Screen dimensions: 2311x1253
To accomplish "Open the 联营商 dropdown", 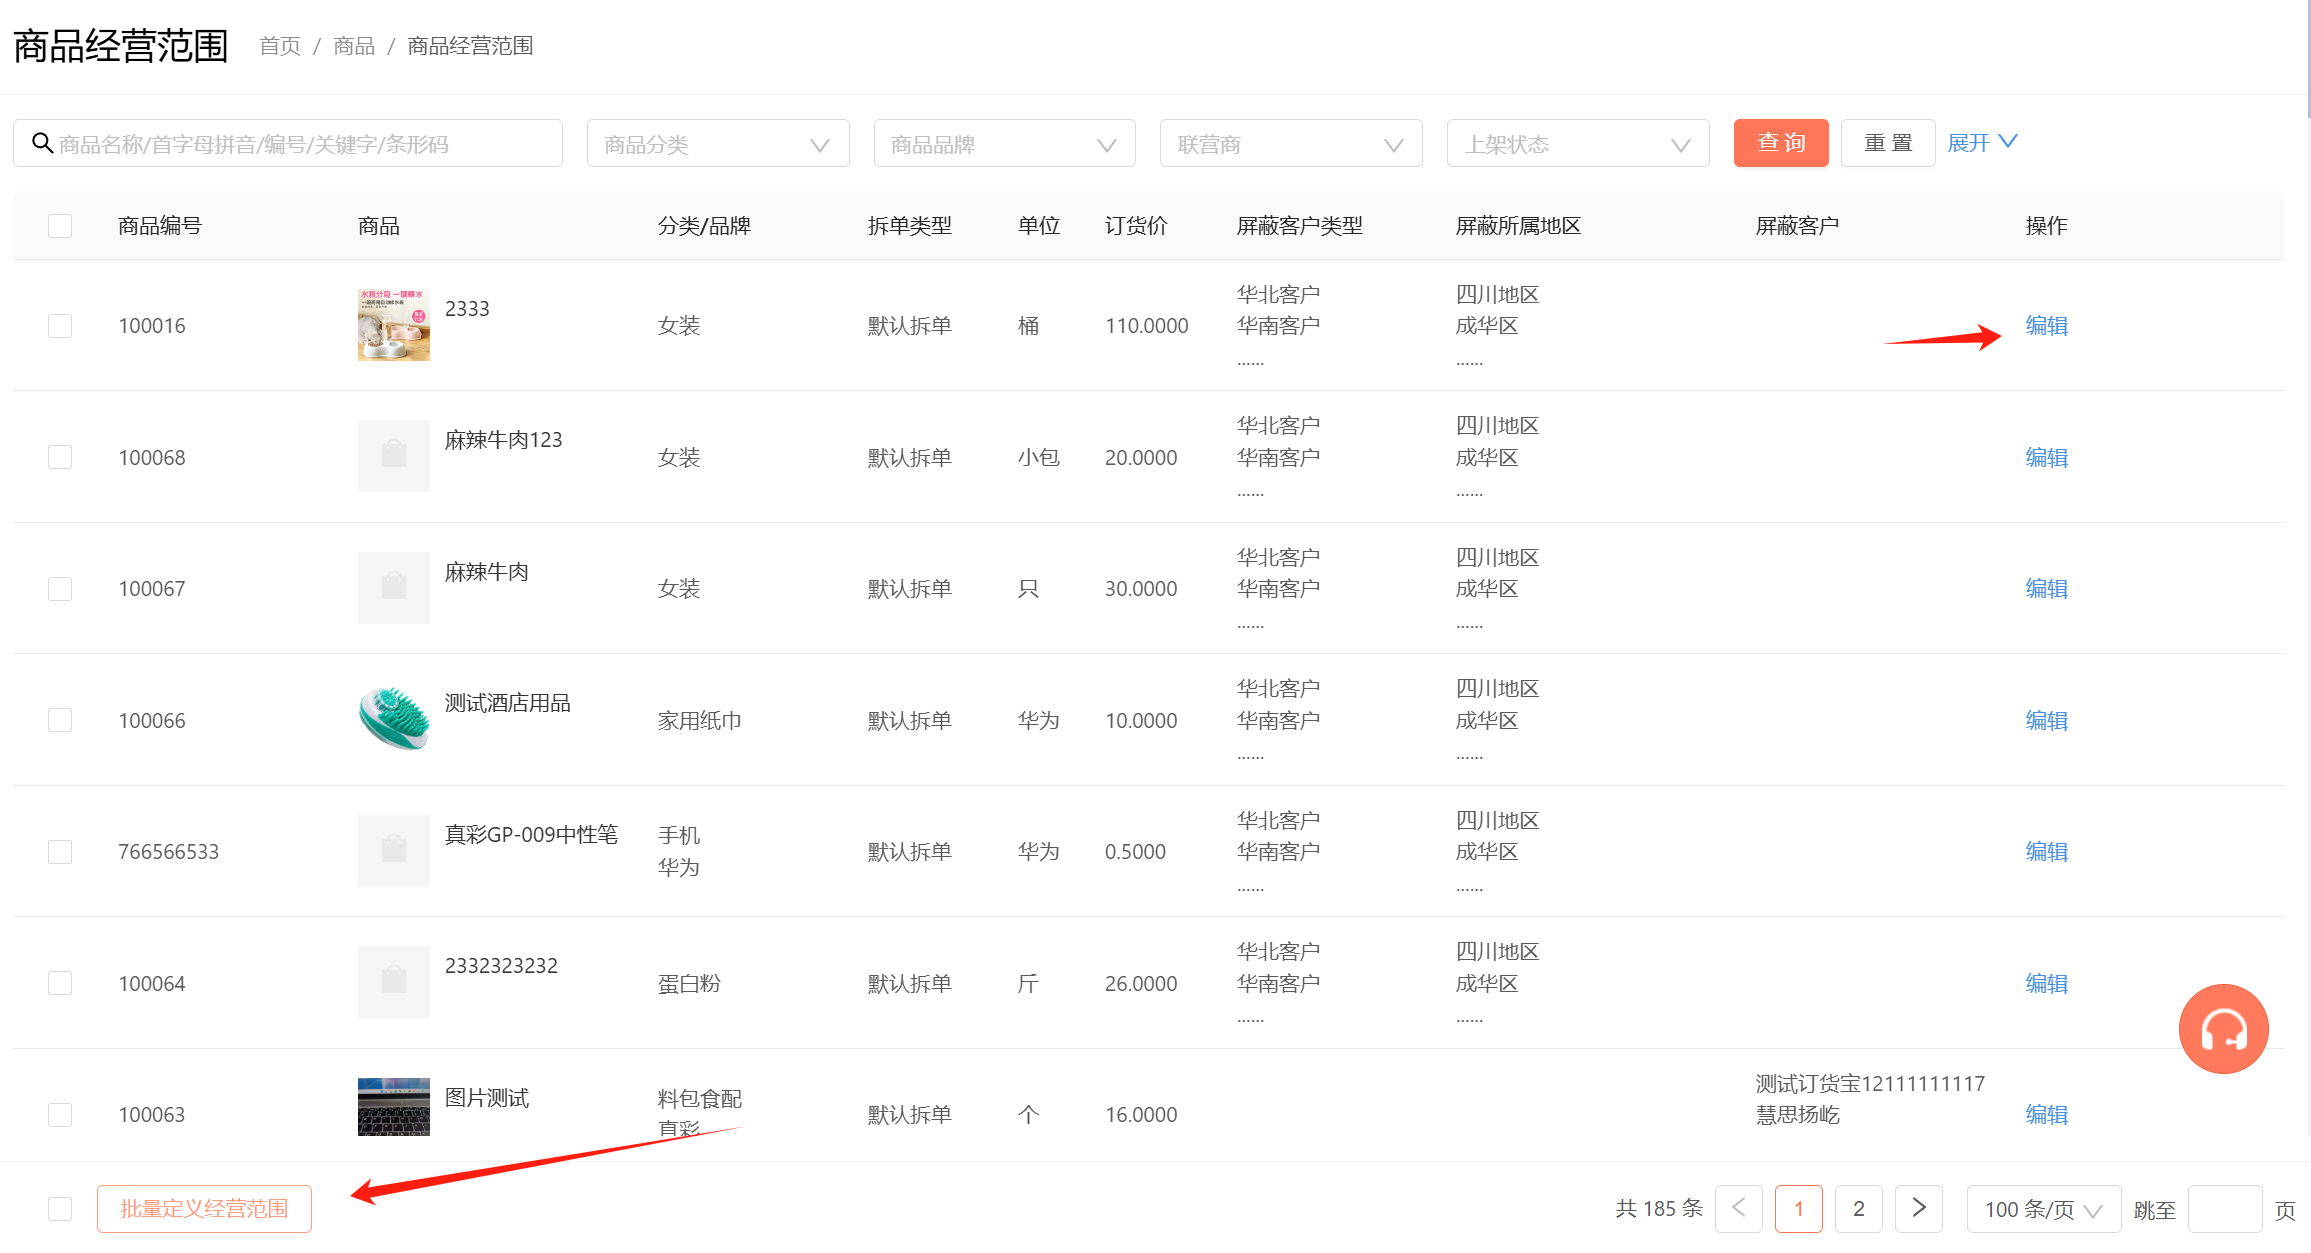I will click(x=1291, y=144).
